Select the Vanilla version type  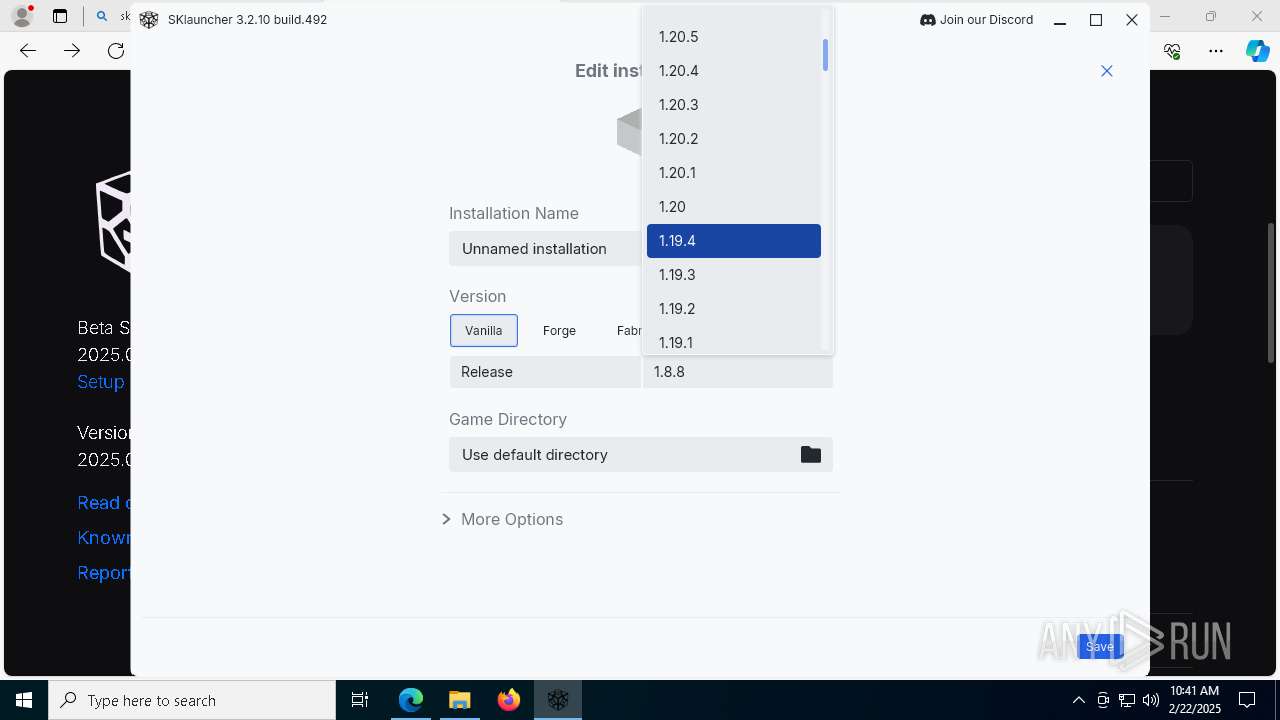[484, 331]
